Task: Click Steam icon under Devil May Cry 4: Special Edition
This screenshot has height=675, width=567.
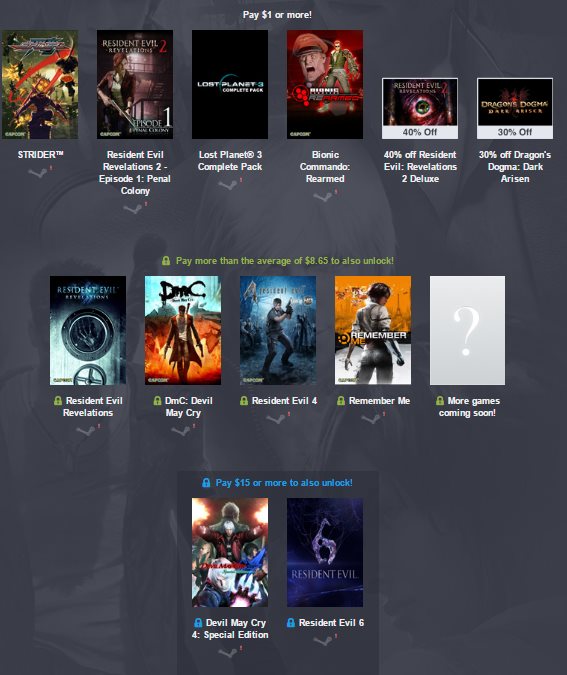Action: tap(228, 653)
